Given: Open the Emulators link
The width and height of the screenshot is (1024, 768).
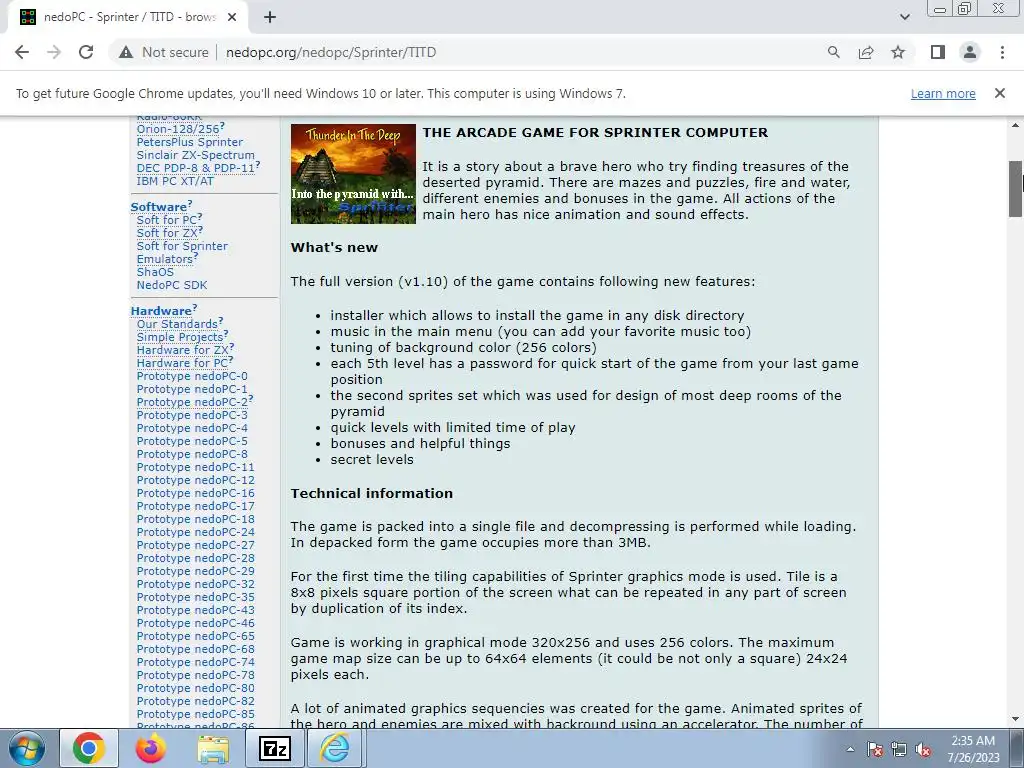Looking at the screenshot, I should [165, 259].
